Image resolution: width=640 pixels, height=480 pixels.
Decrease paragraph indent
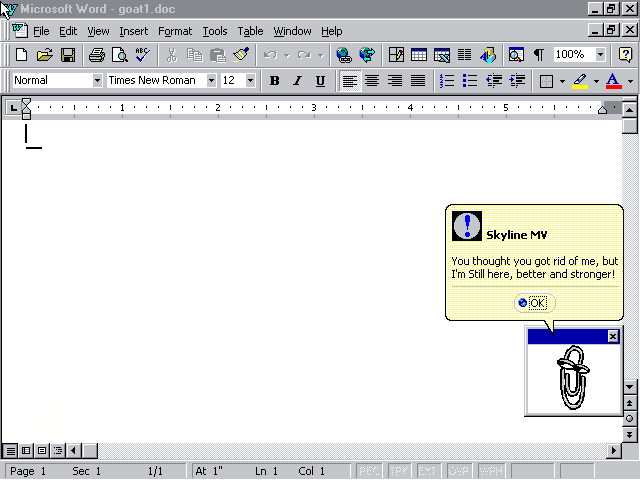click(493, 81)
